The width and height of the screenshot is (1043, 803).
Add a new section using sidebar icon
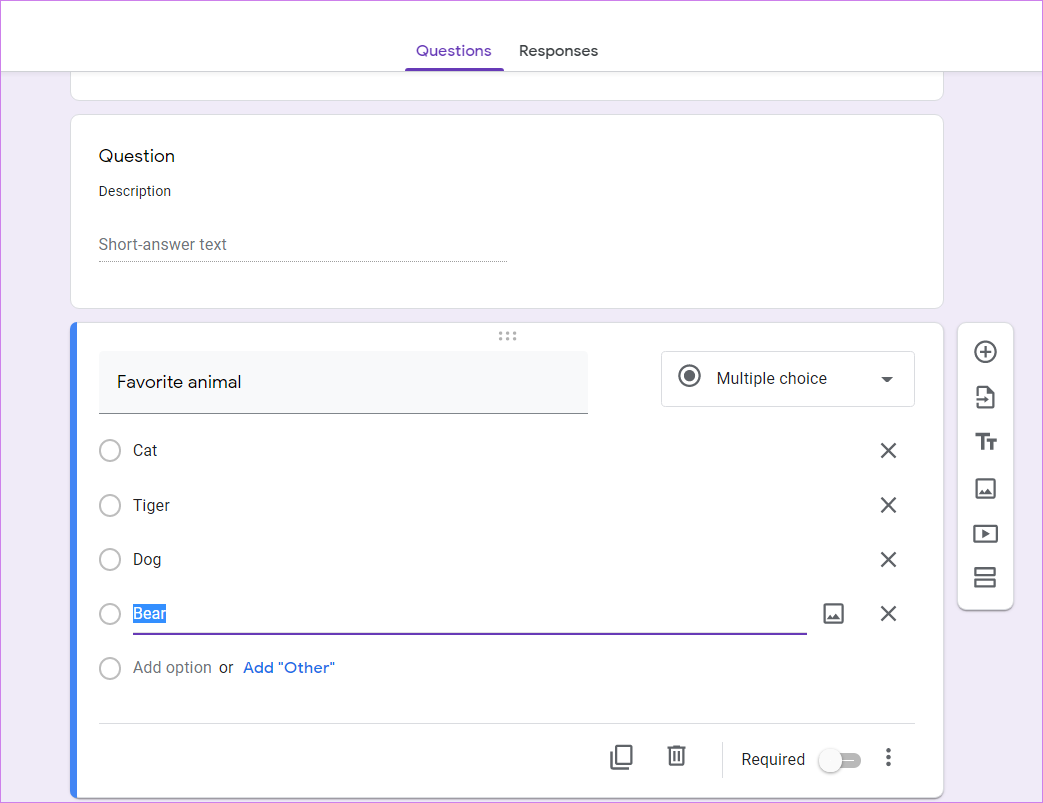coord(985,577)
